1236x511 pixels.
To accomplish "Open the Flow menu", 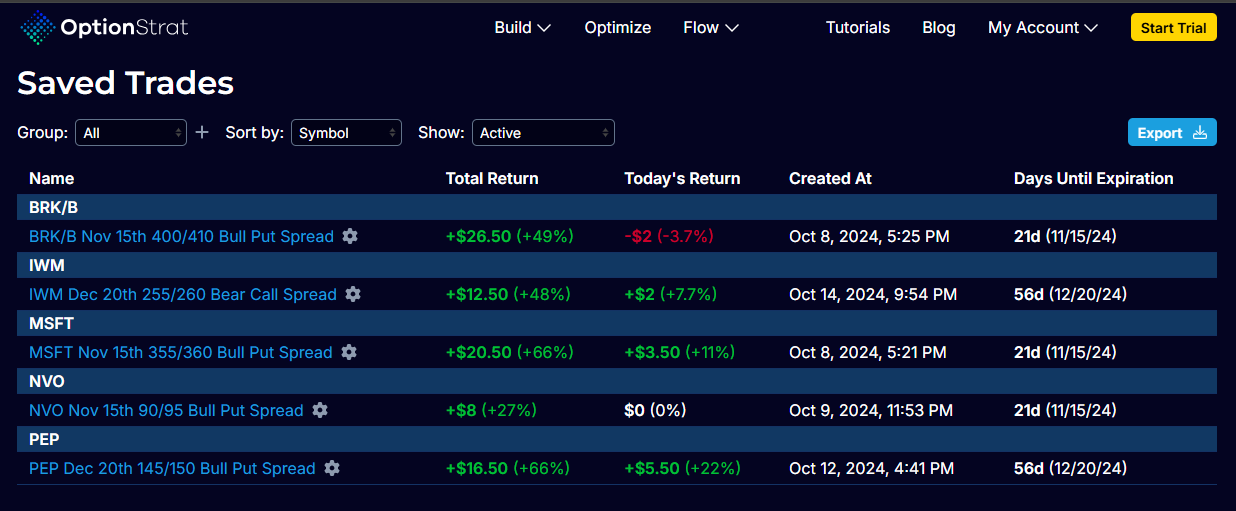I will coord(710,28).
